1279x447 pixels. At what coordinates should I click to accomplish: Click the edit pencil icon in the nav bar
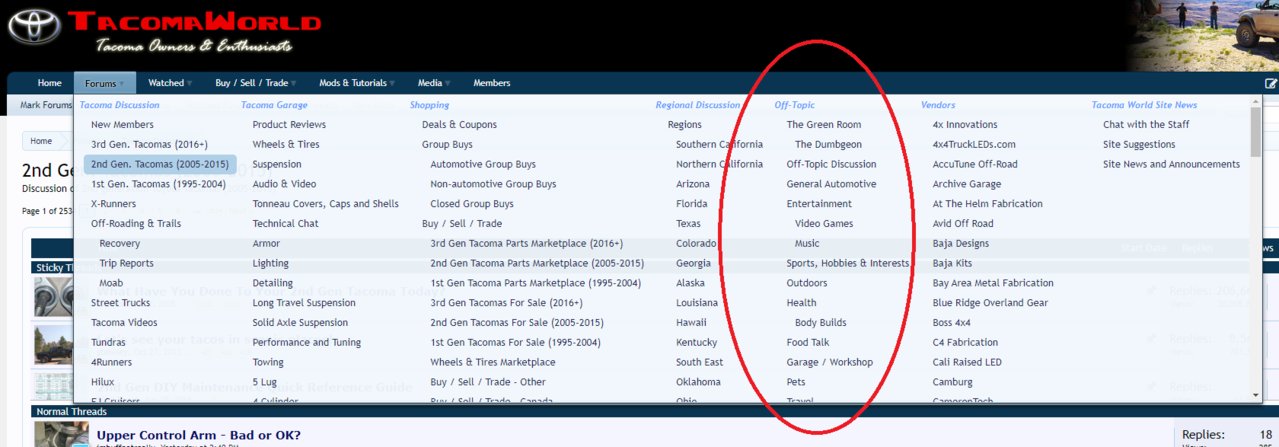point(1271,83)
